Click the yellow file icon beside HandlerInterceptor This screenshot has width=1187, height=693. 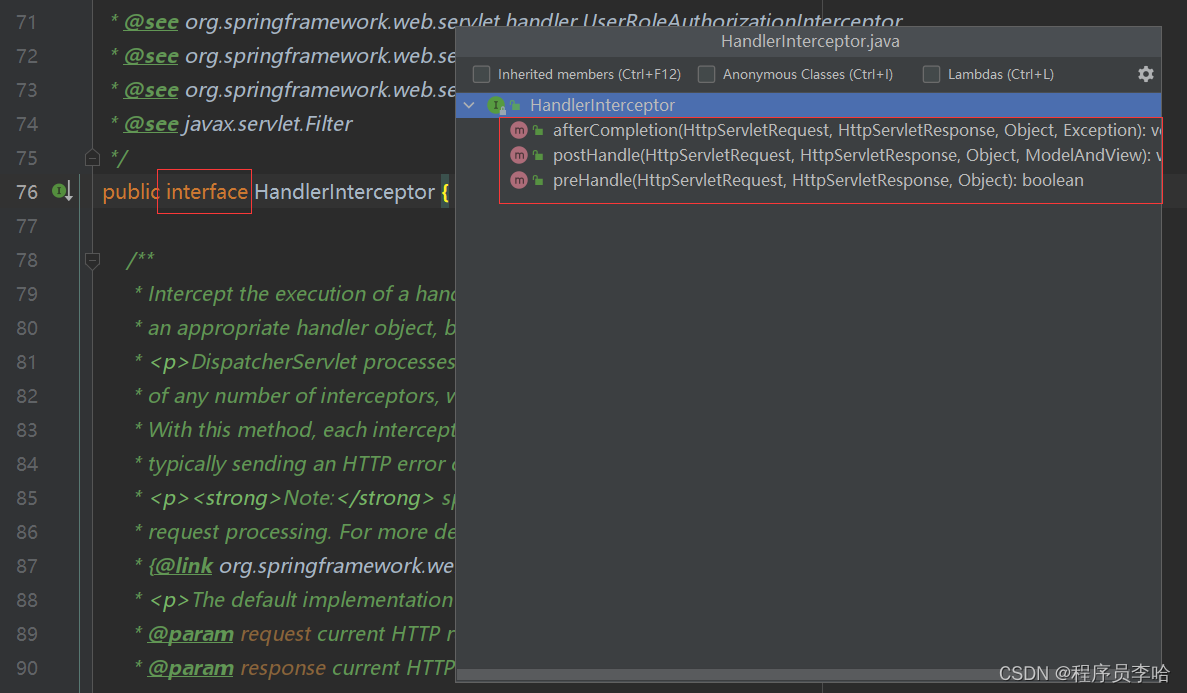pyautogui.click(x=514, y=104)
